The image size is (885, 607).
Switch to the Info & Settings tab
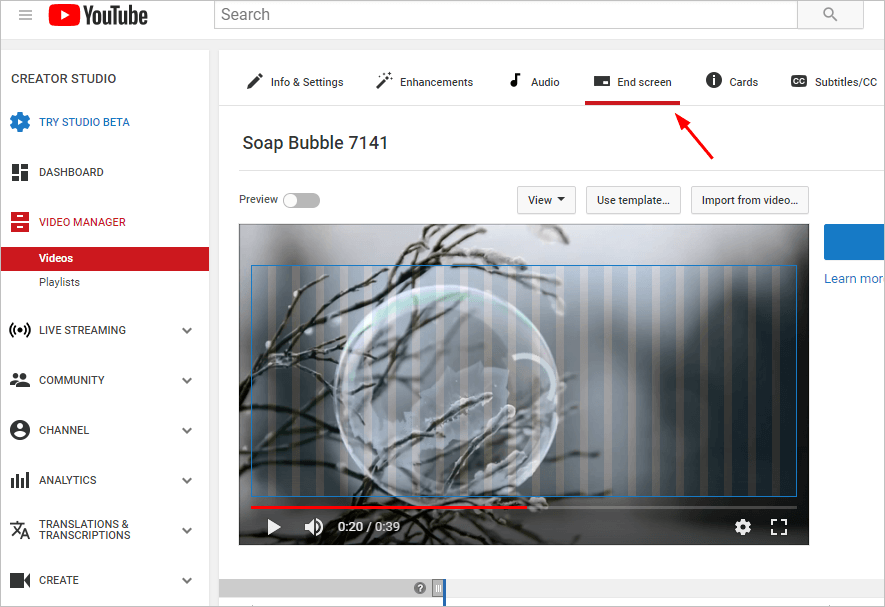point(306,82)
